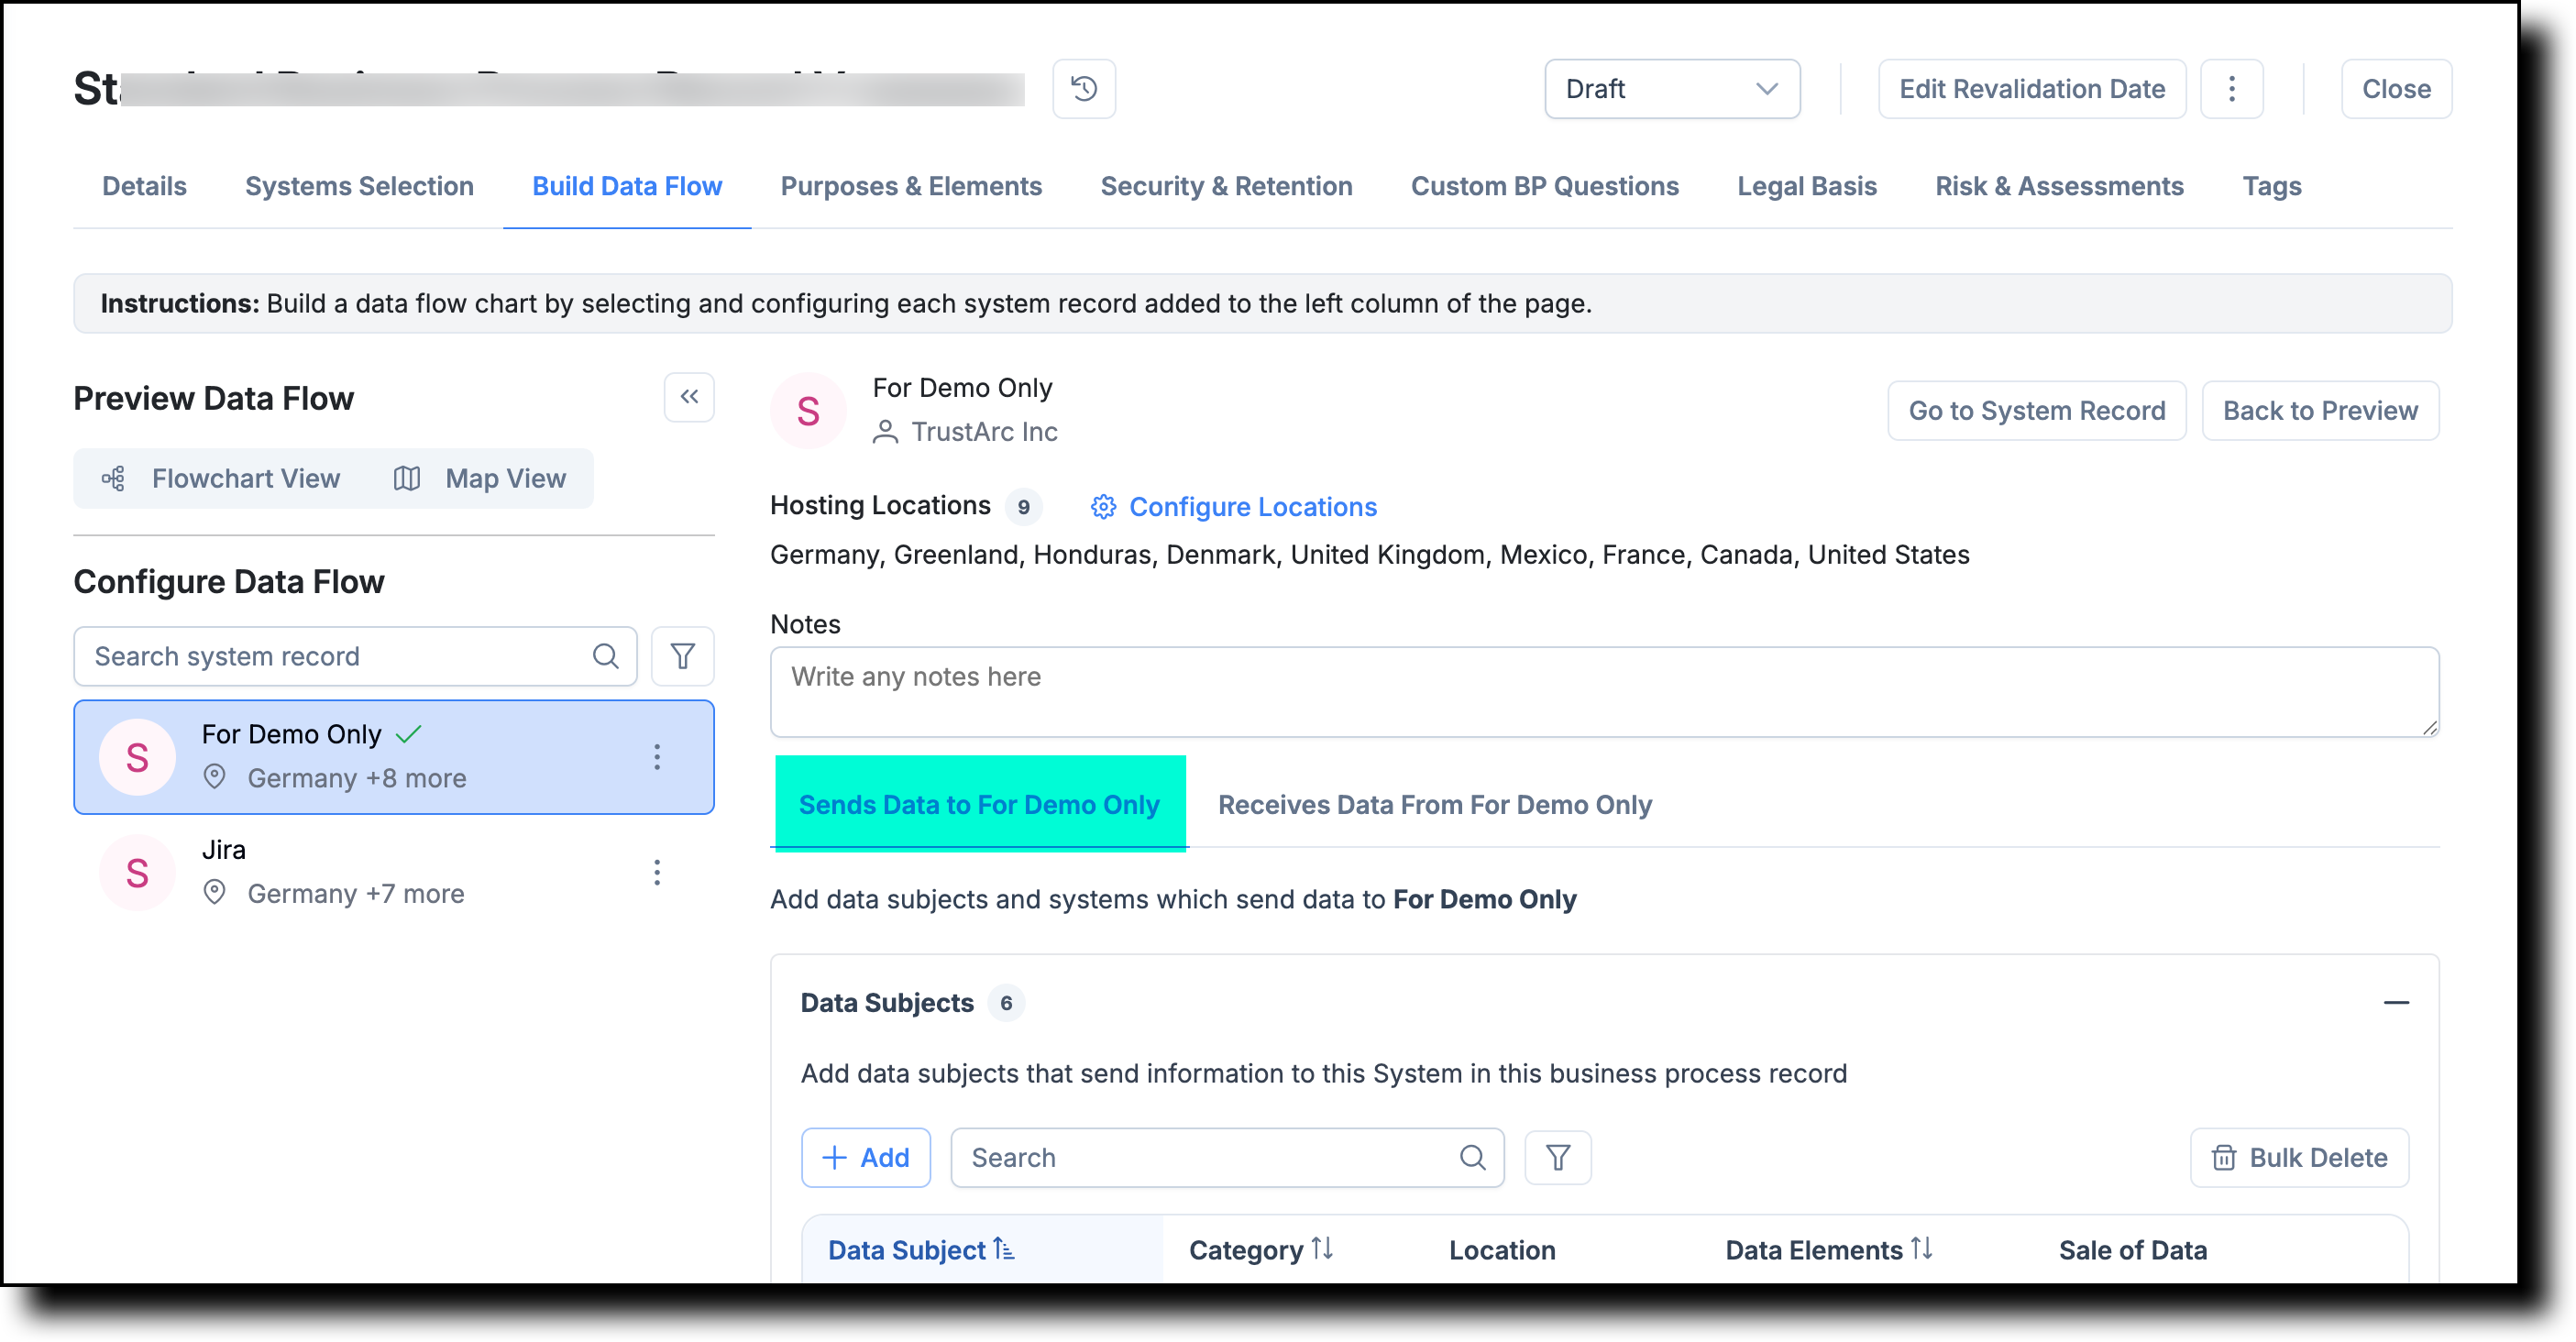The height and width of the screenshot is (1342, 2576).
Task: Select the Build Data Flow tab
Action: 627,186
